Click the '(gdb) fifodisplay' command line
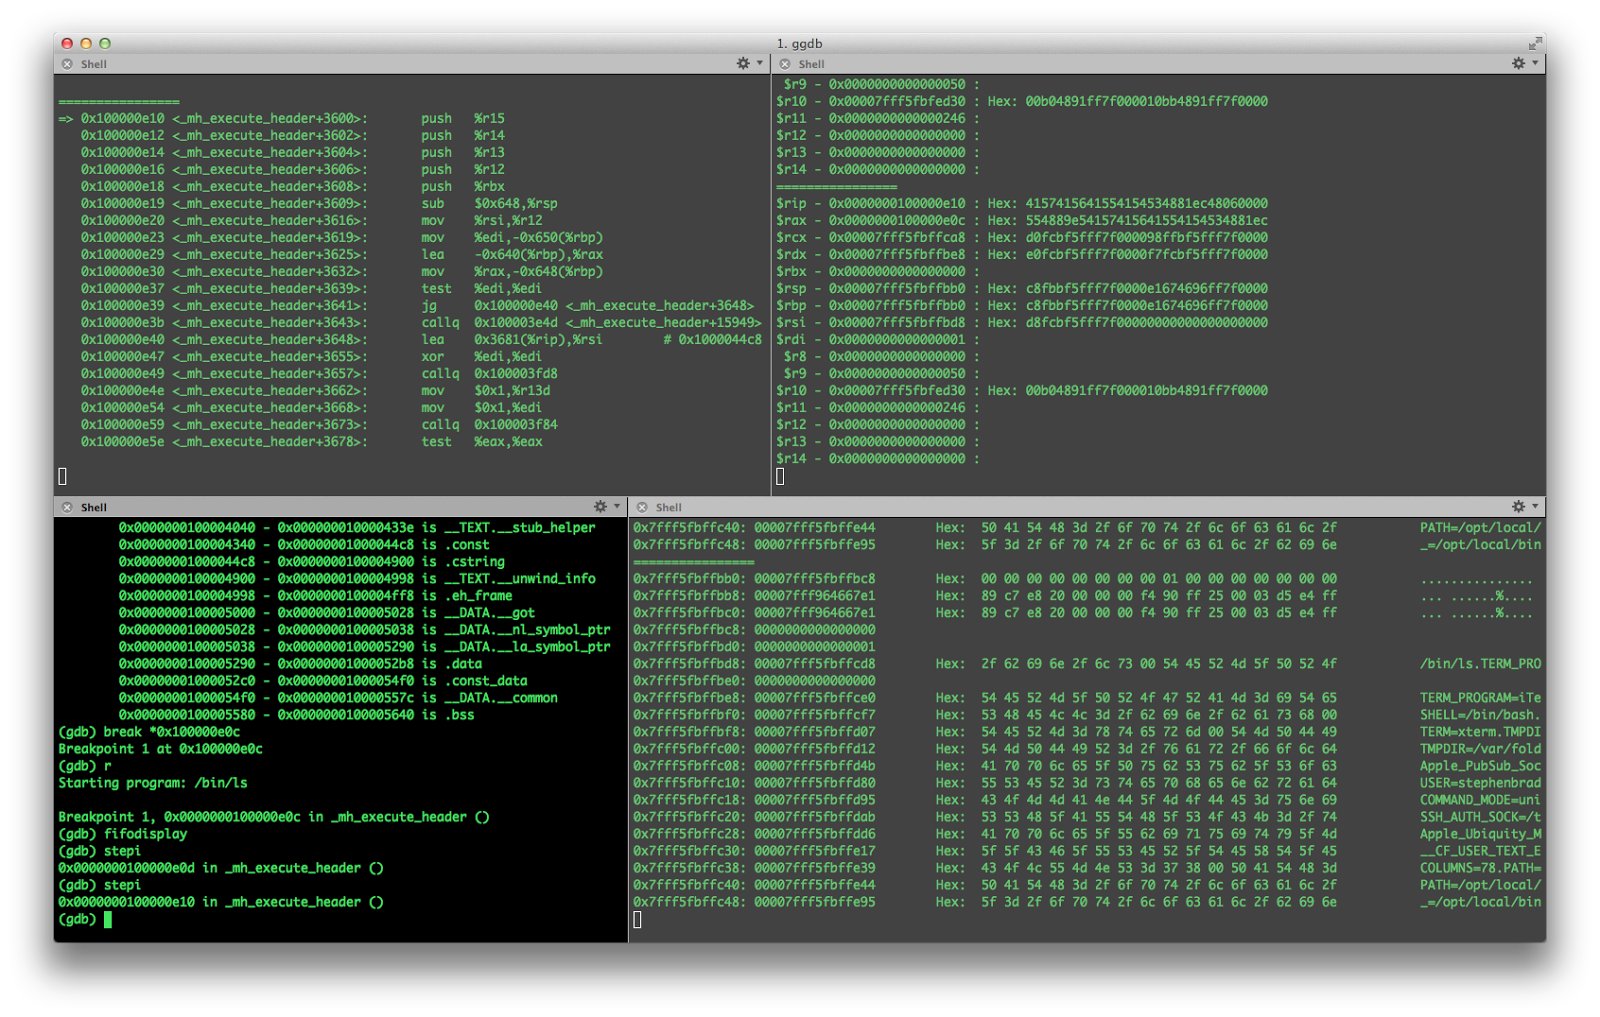 pyautogui.click(x=123, y=834)
